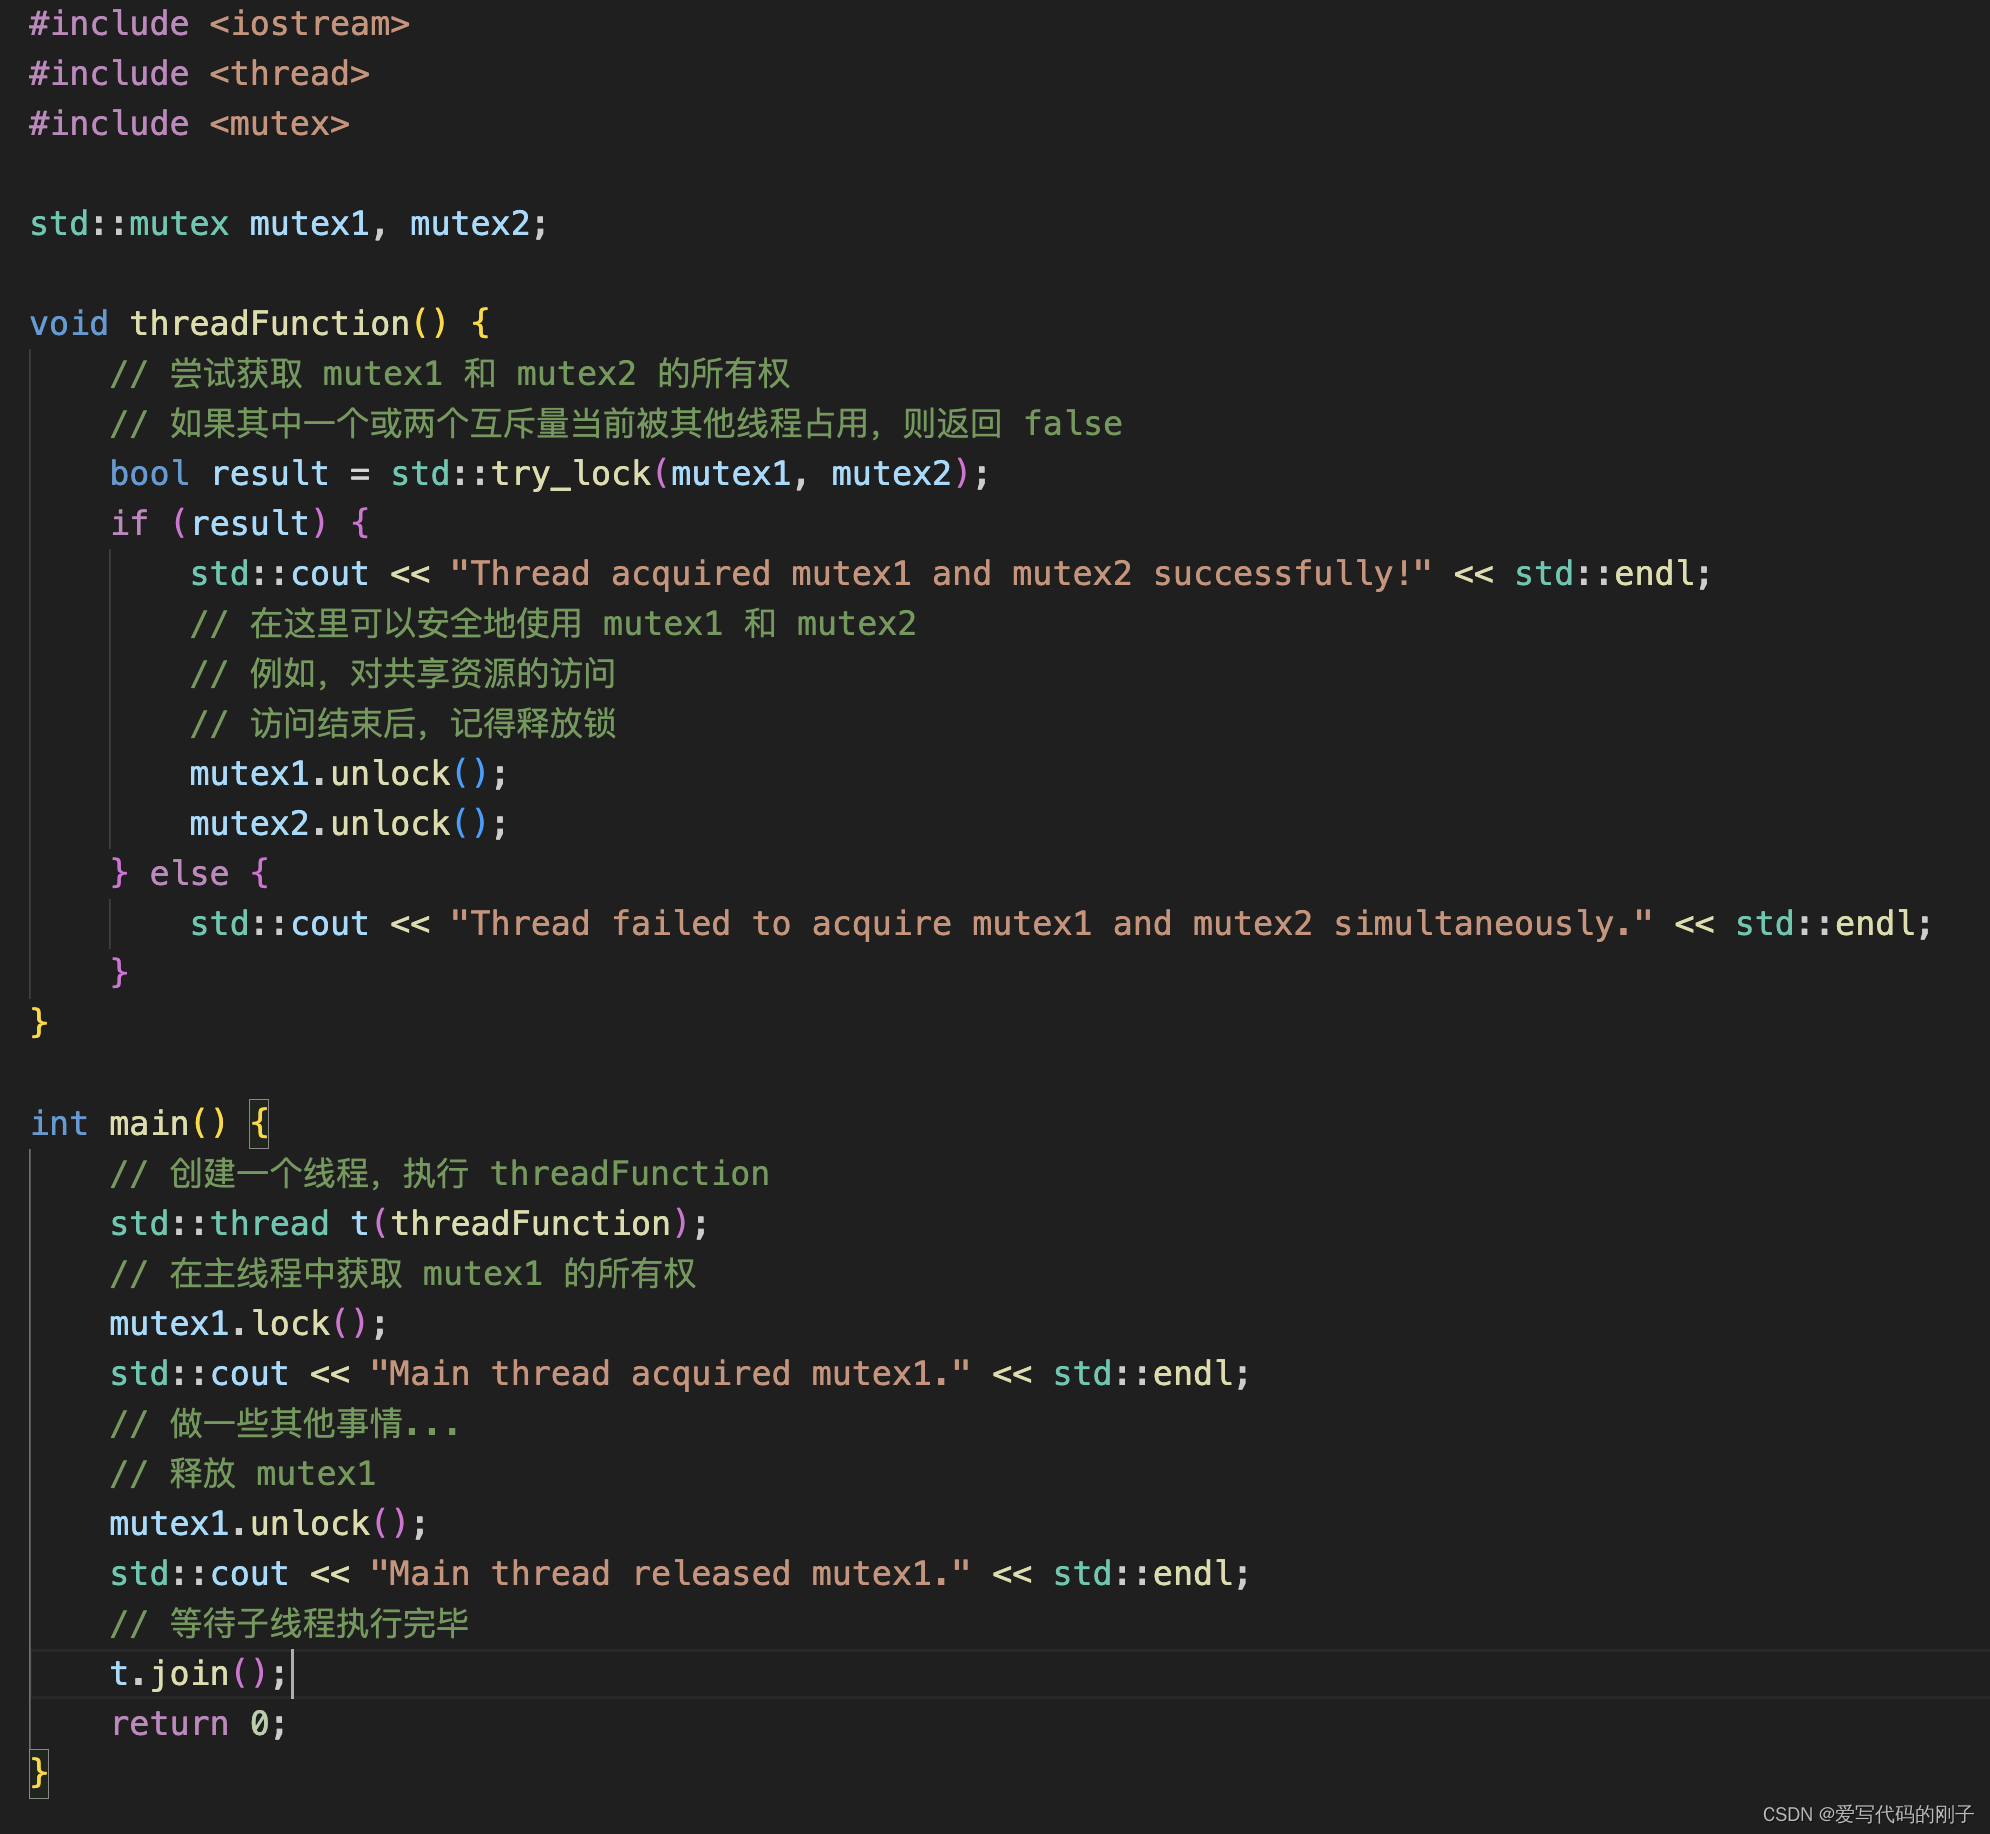Click 'mutex1.unlock();' inside the if block
Viewport: 1990px width, 1834px height.
[349, 774]
